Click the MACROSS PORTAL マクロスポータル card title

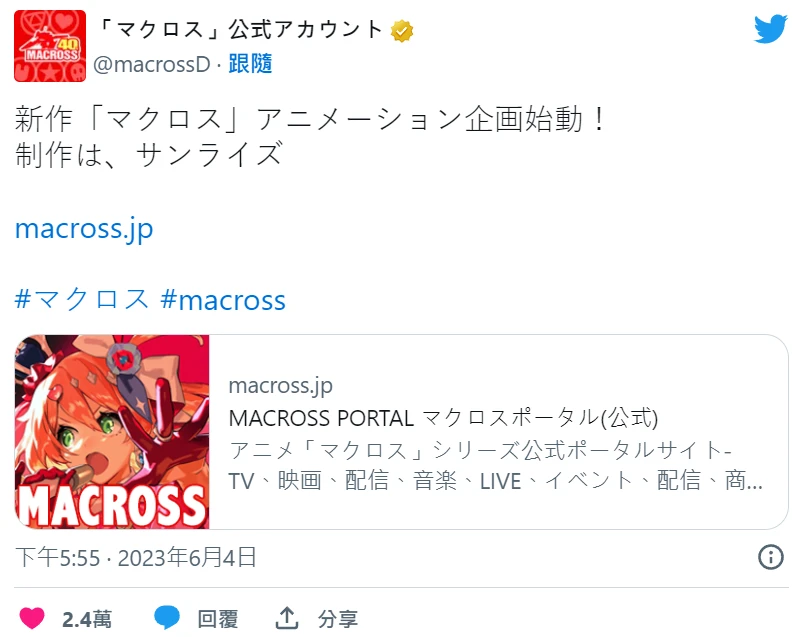443,418
